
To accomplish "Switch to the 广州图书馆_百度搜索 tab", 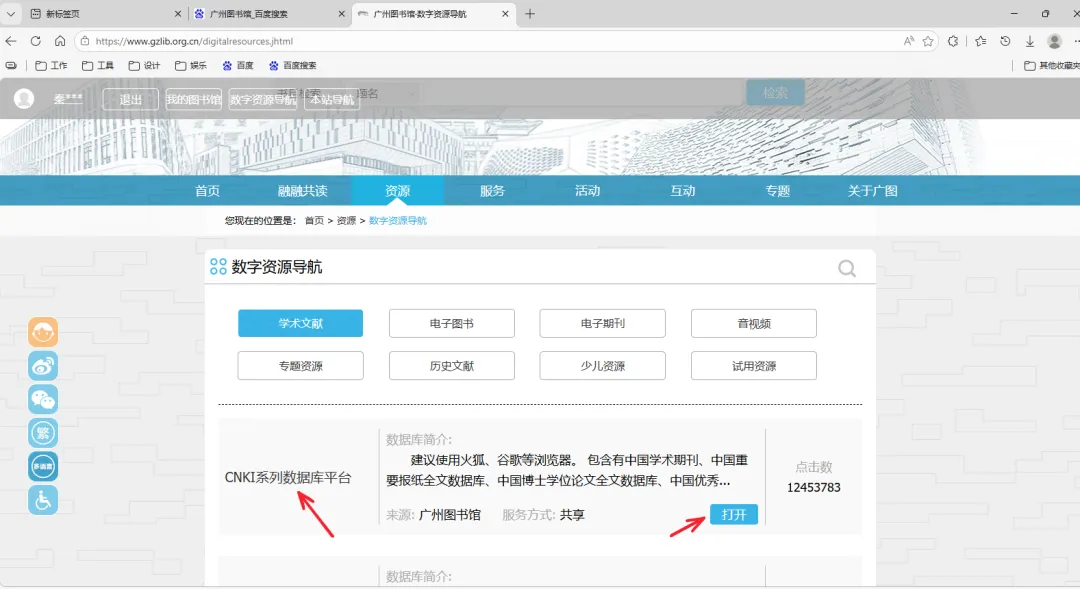I will tap(269, 14).
